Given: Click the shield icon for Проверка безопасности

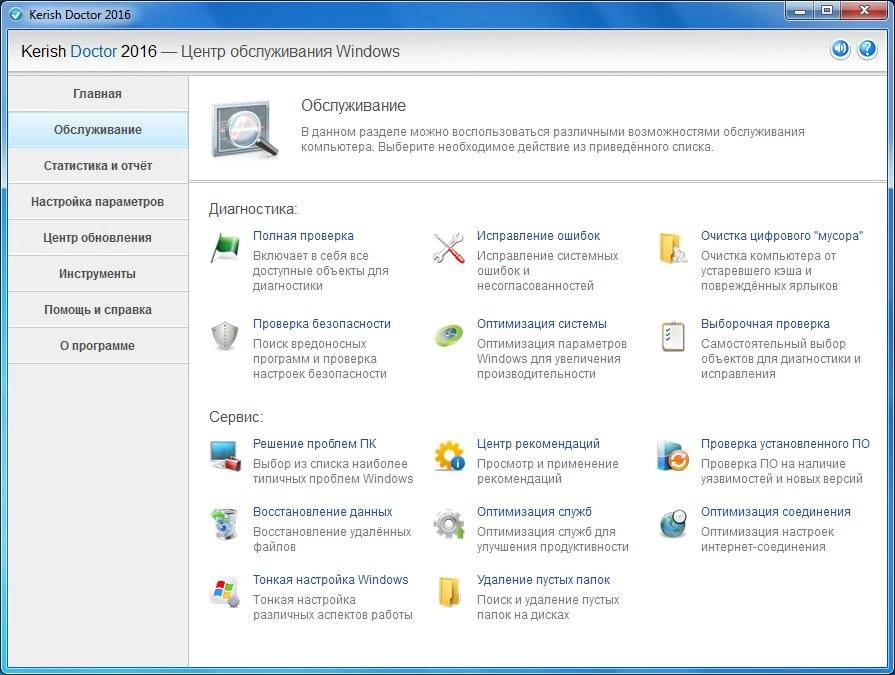Looking at the screenshot, I should pos(225,336).
